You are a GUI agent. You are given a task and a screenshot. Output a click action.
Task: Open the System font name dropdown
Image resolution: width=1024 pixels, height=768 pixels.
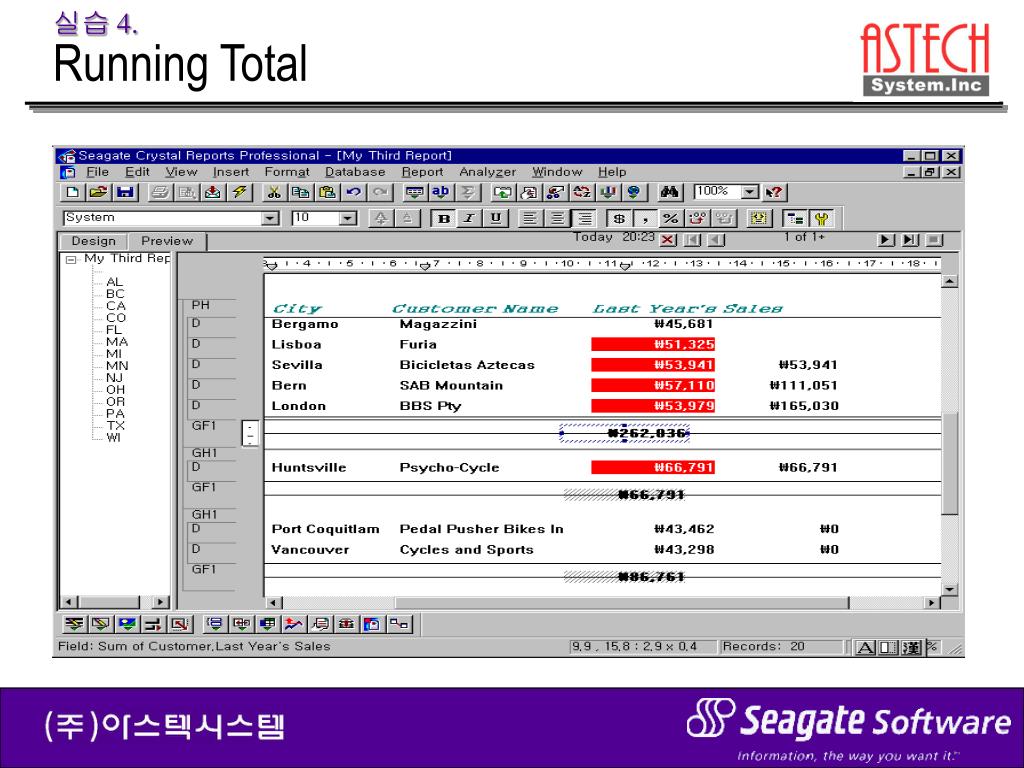tap(270, 218)
